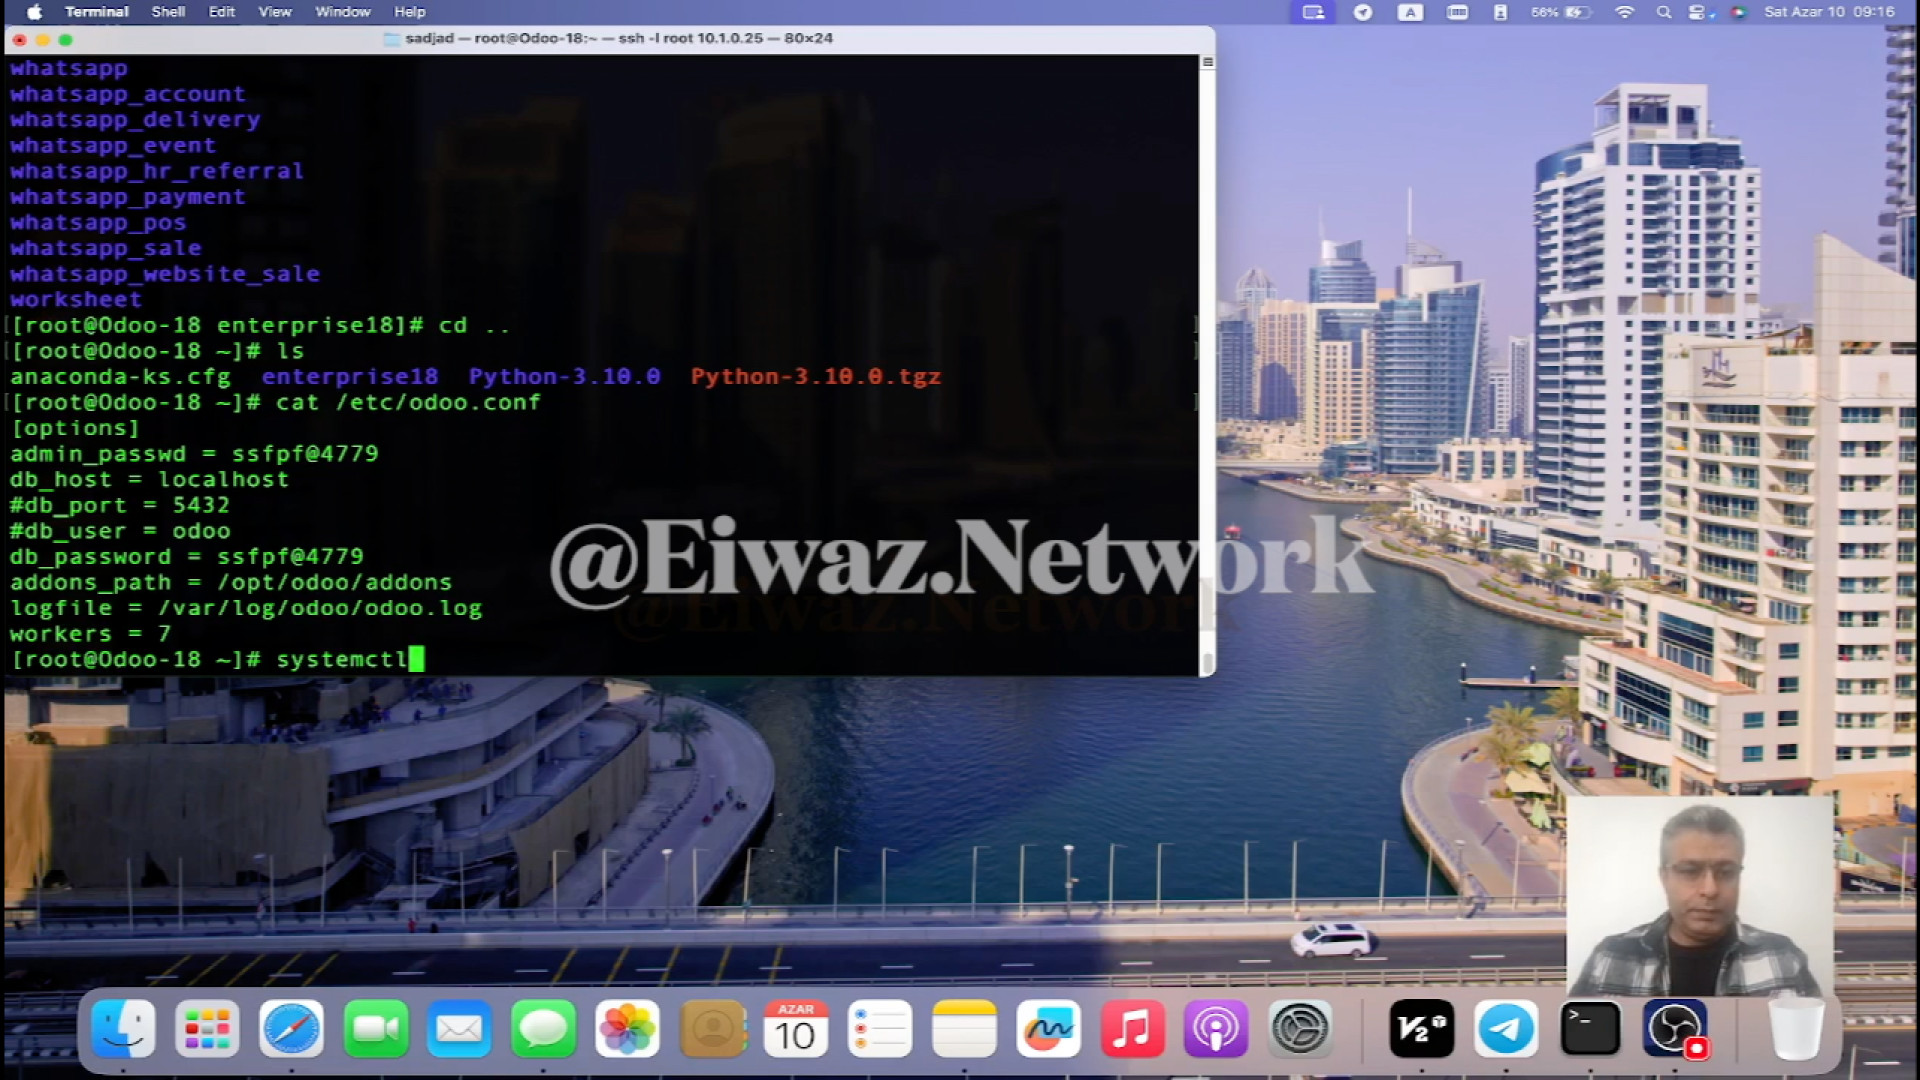Image resolution: width=1920 pixels, height=1080 pixels.
Task: Click the 'db_host = localhost' line
Action: [x=150, y=480]
